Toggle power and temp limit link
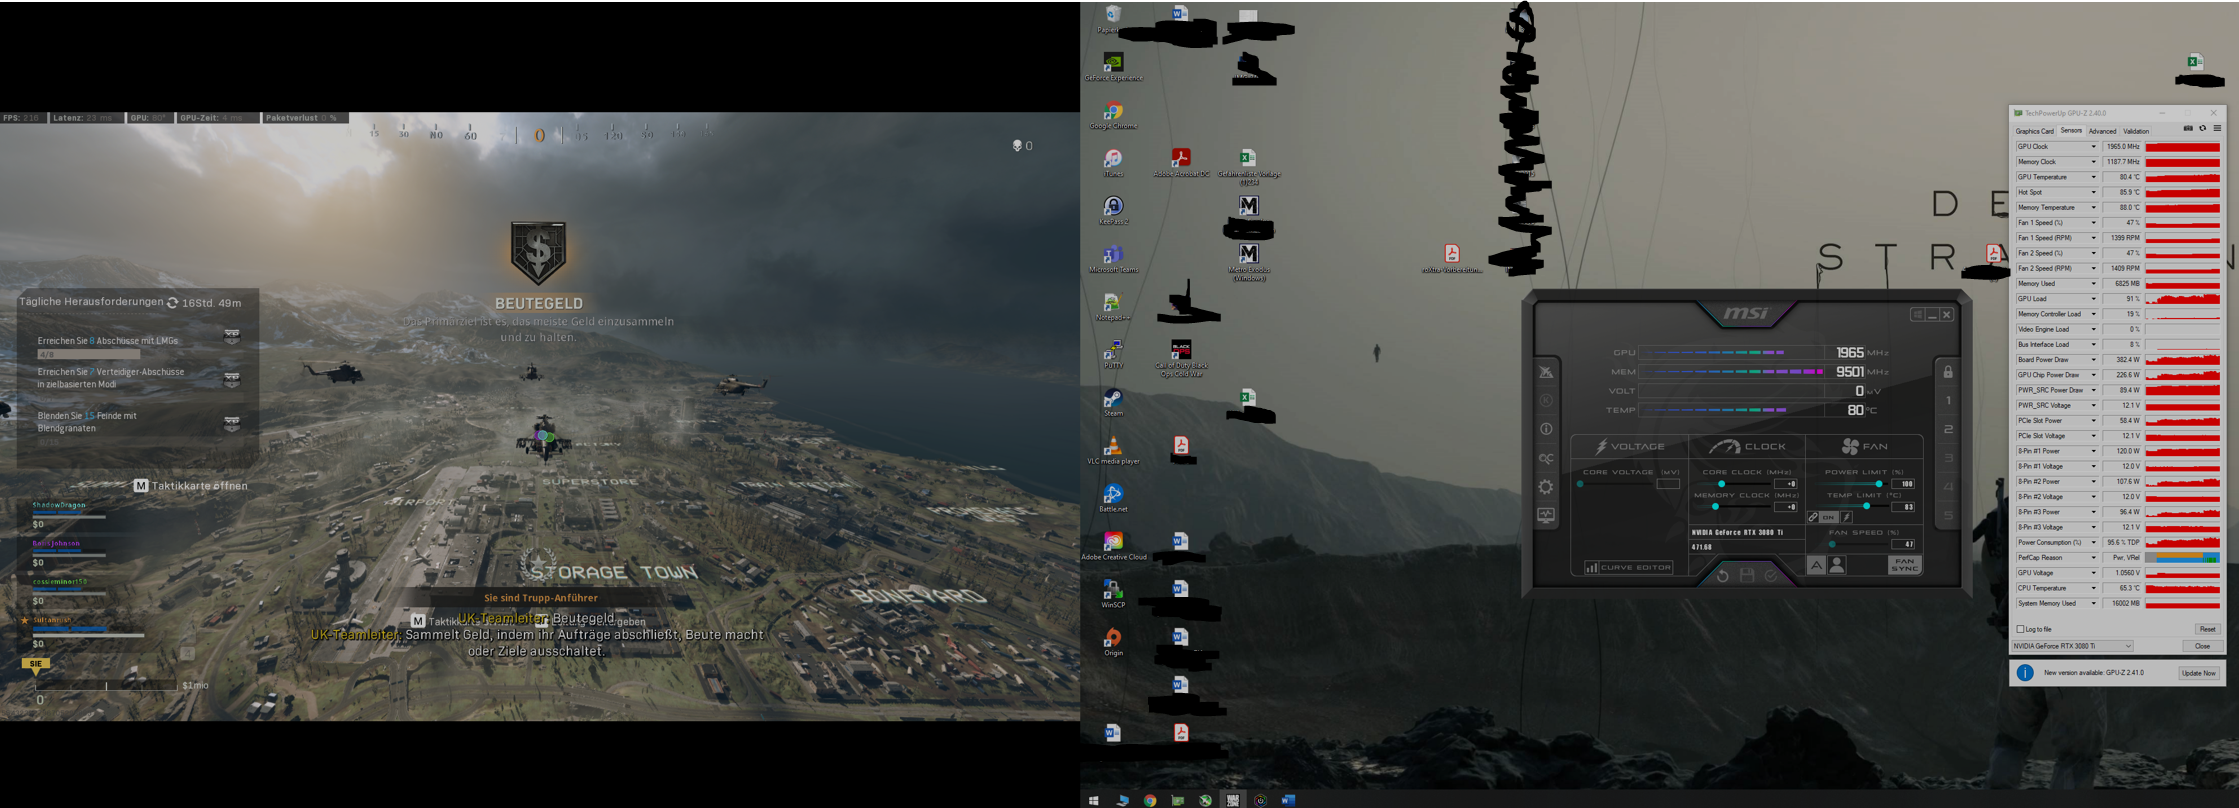This screenshot has width=2239, height=808. pos(1813,517)
